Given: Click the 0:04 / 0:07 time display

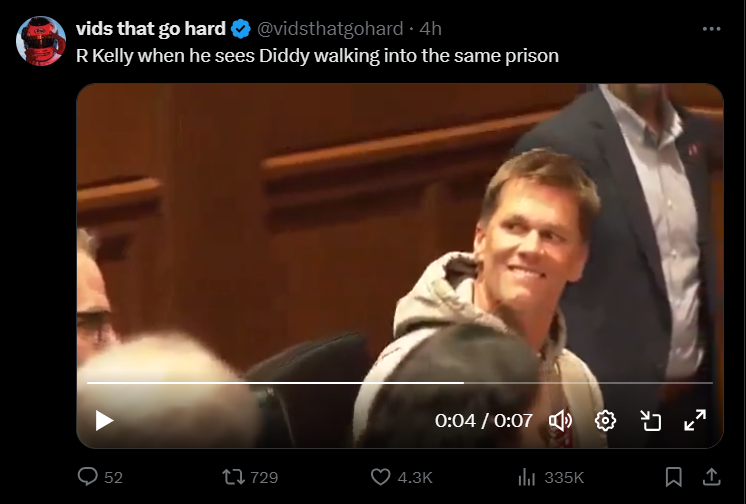Looking at the screenshot, I should point(484,421).
